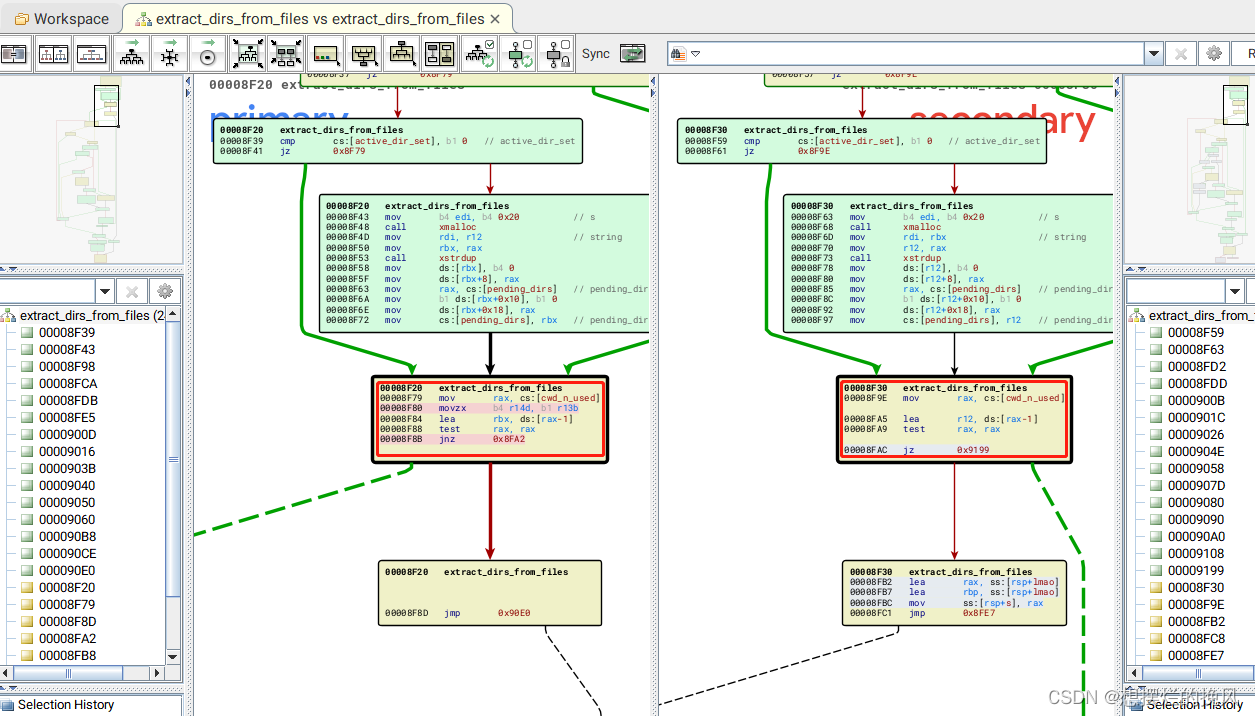The width and height of the screenshot is (1255, 716).
Task: Select the orthogonal layout icon
Action: pyautogui.click(x=170, y=53)
